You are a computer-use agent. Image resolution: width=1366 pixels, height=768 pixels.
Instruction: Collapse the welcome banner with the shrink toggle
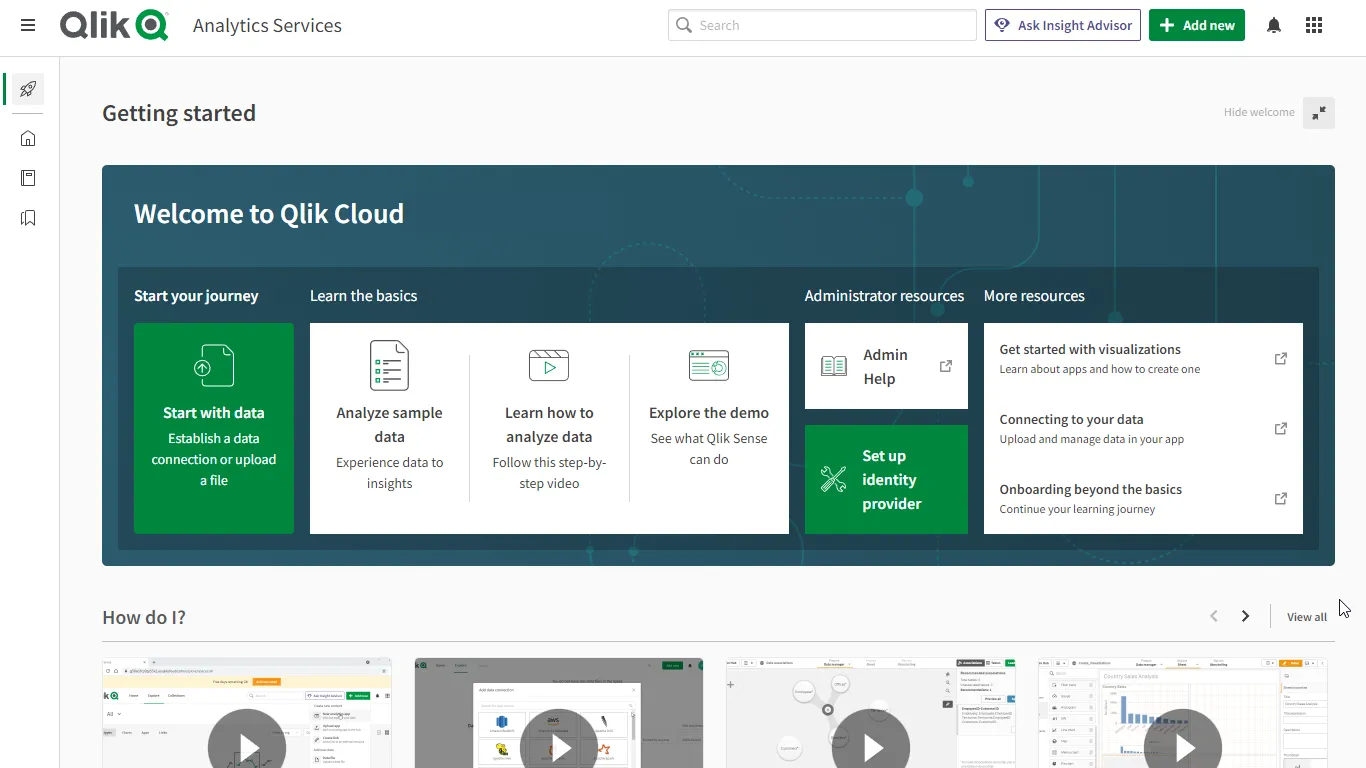click(1318, 112)
